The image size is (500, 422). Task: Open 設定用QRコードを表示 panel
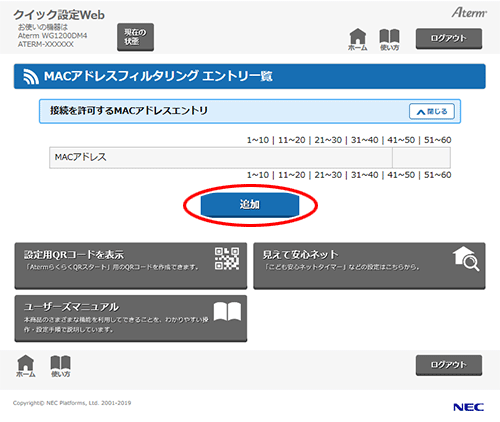(131, 266)
